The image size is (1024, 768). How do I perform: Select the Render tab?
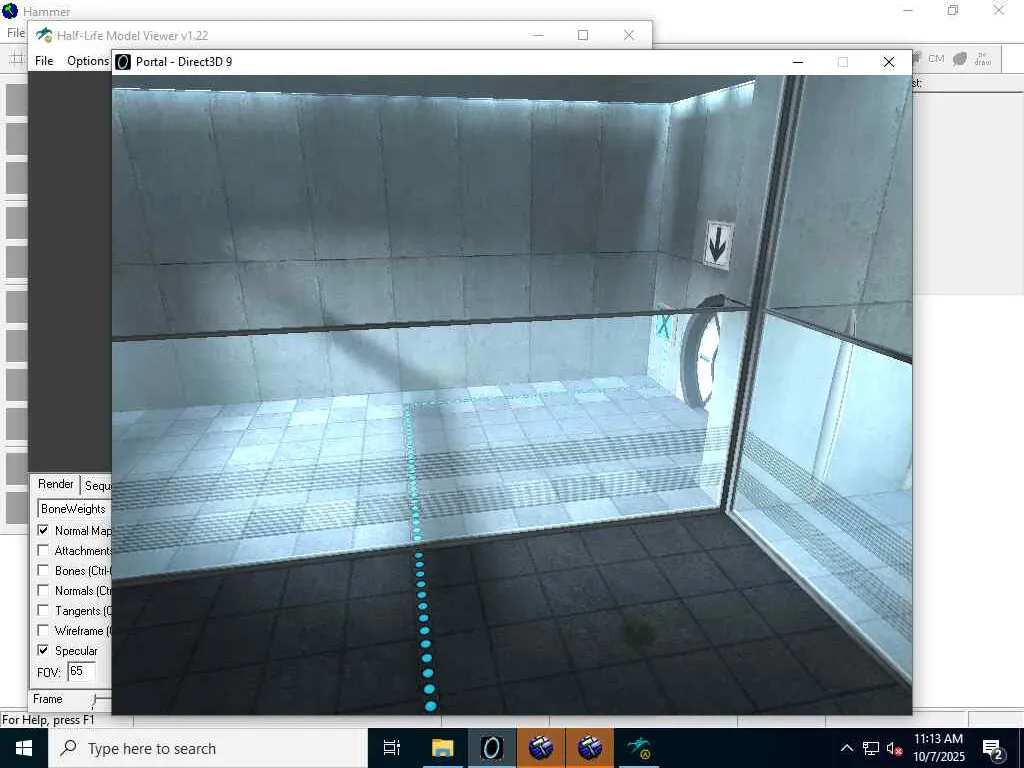[56, 484]
